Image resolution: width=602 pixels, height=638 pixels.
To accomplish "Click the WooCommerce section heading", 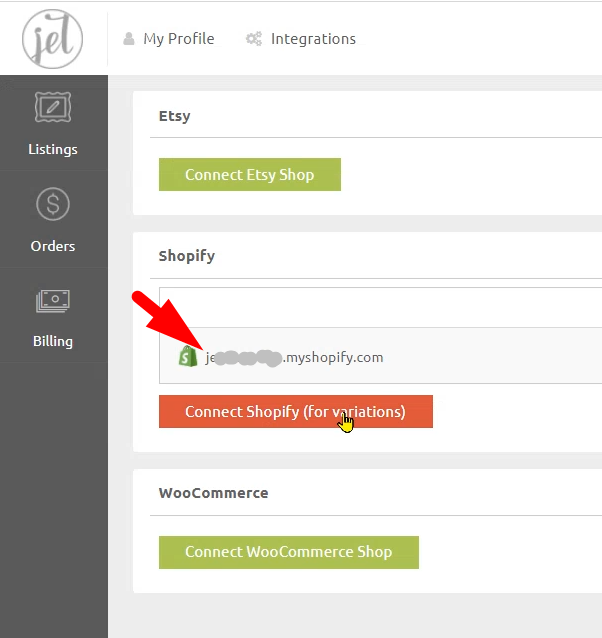I will (x=213, y=493).
